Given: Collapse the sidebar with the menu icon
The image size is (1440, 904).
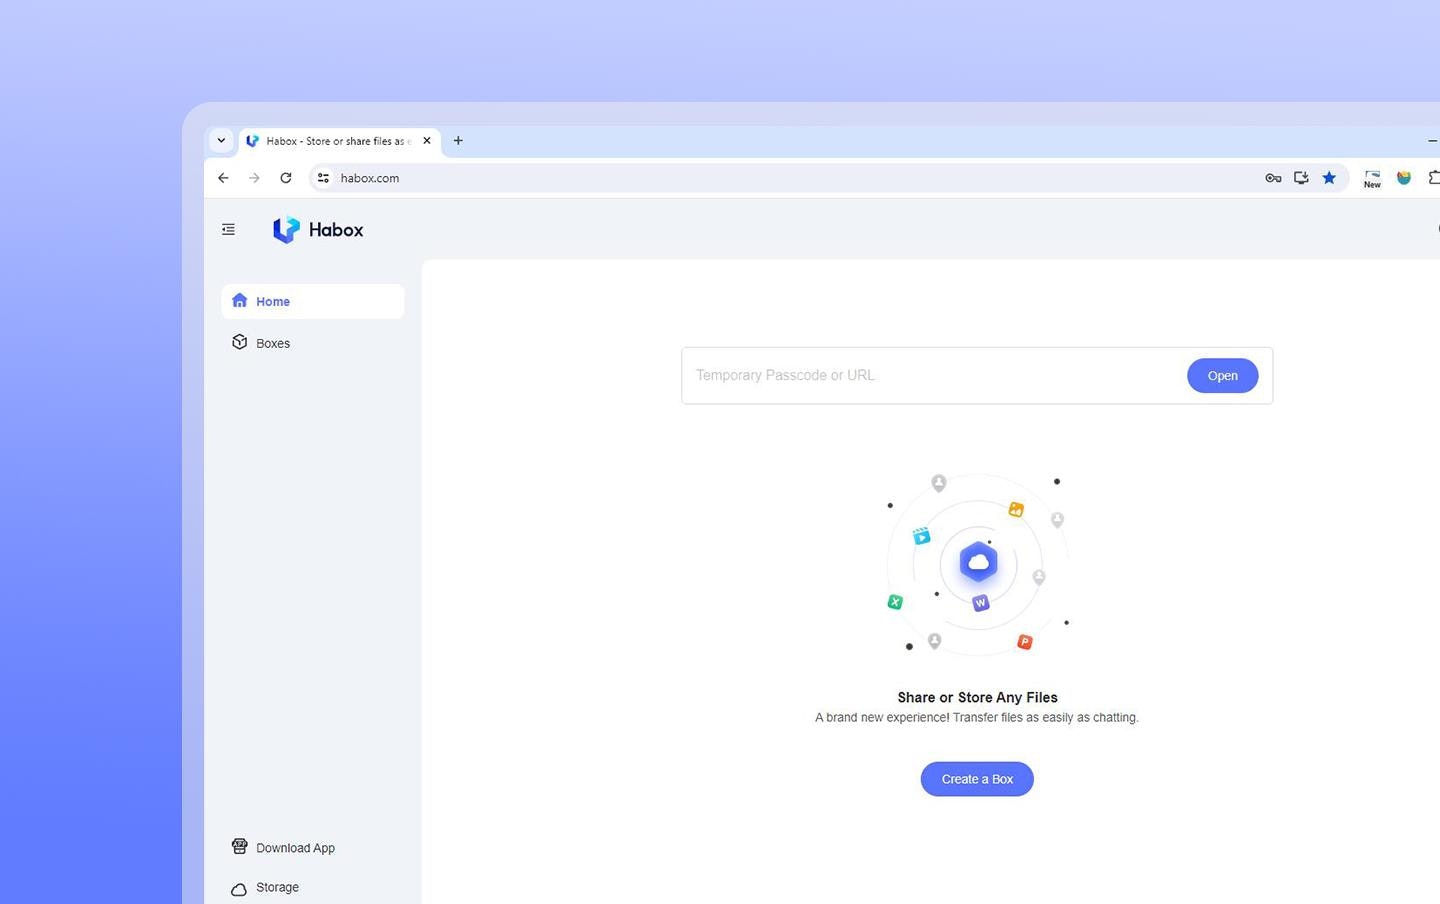Looking at the screenshot, I should coord(228,229).
